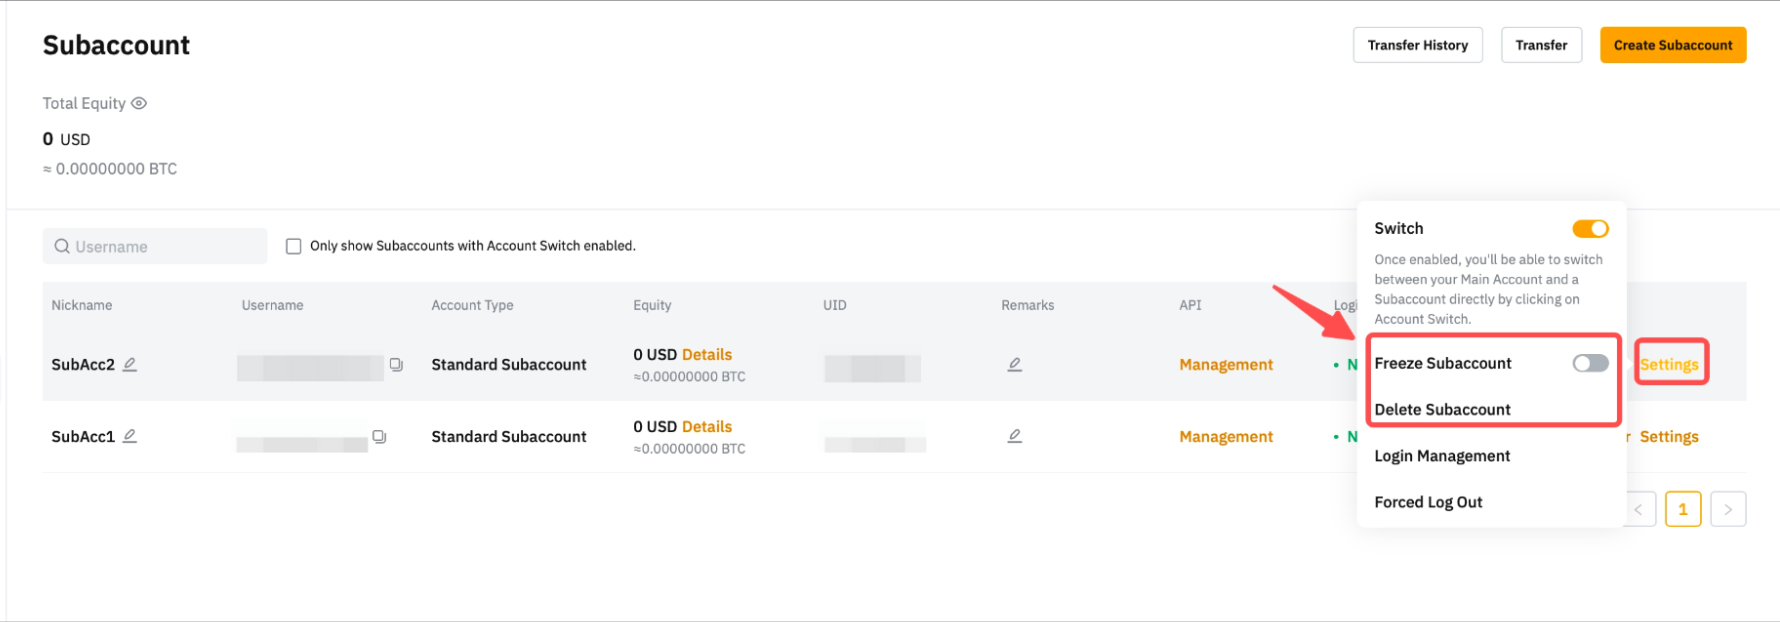Open Settings dropdown for SubAcc1

[1669, 436]
